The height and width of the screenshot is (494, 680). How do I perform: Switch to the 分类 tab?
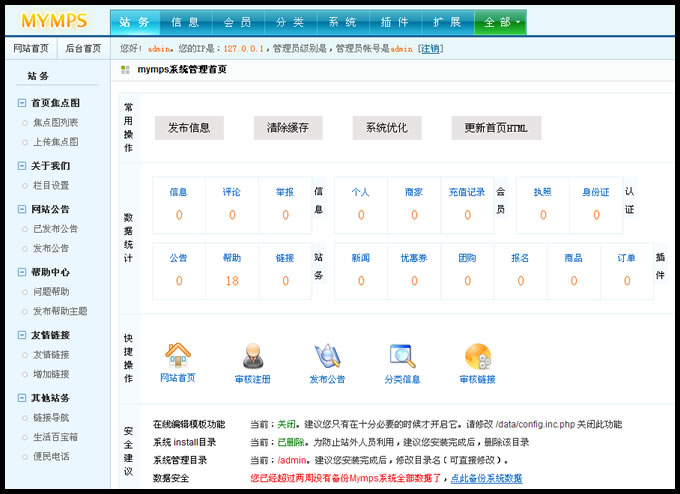click(x=291, y=22)
